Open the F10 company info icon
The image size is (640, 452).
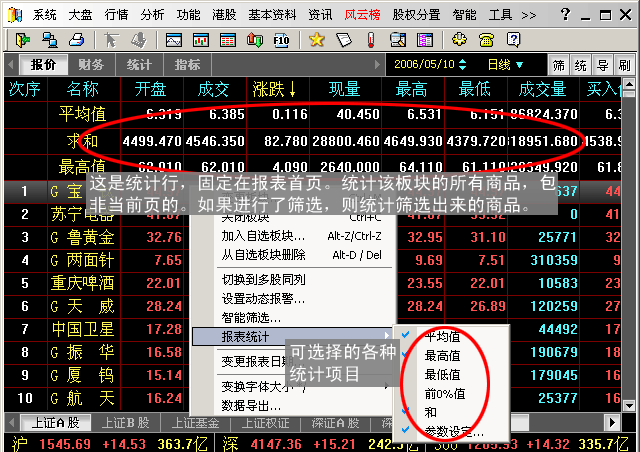282,40
